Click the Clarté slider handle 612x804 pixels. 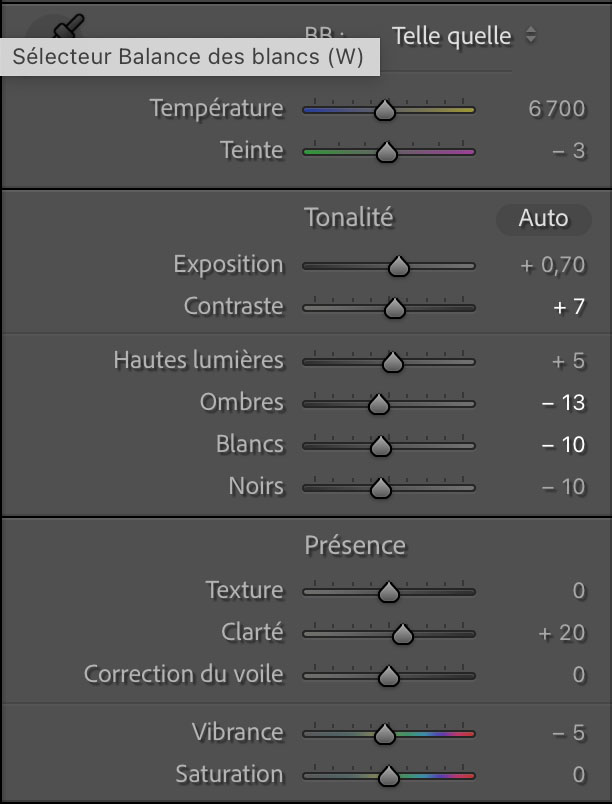tap(402, 634)
